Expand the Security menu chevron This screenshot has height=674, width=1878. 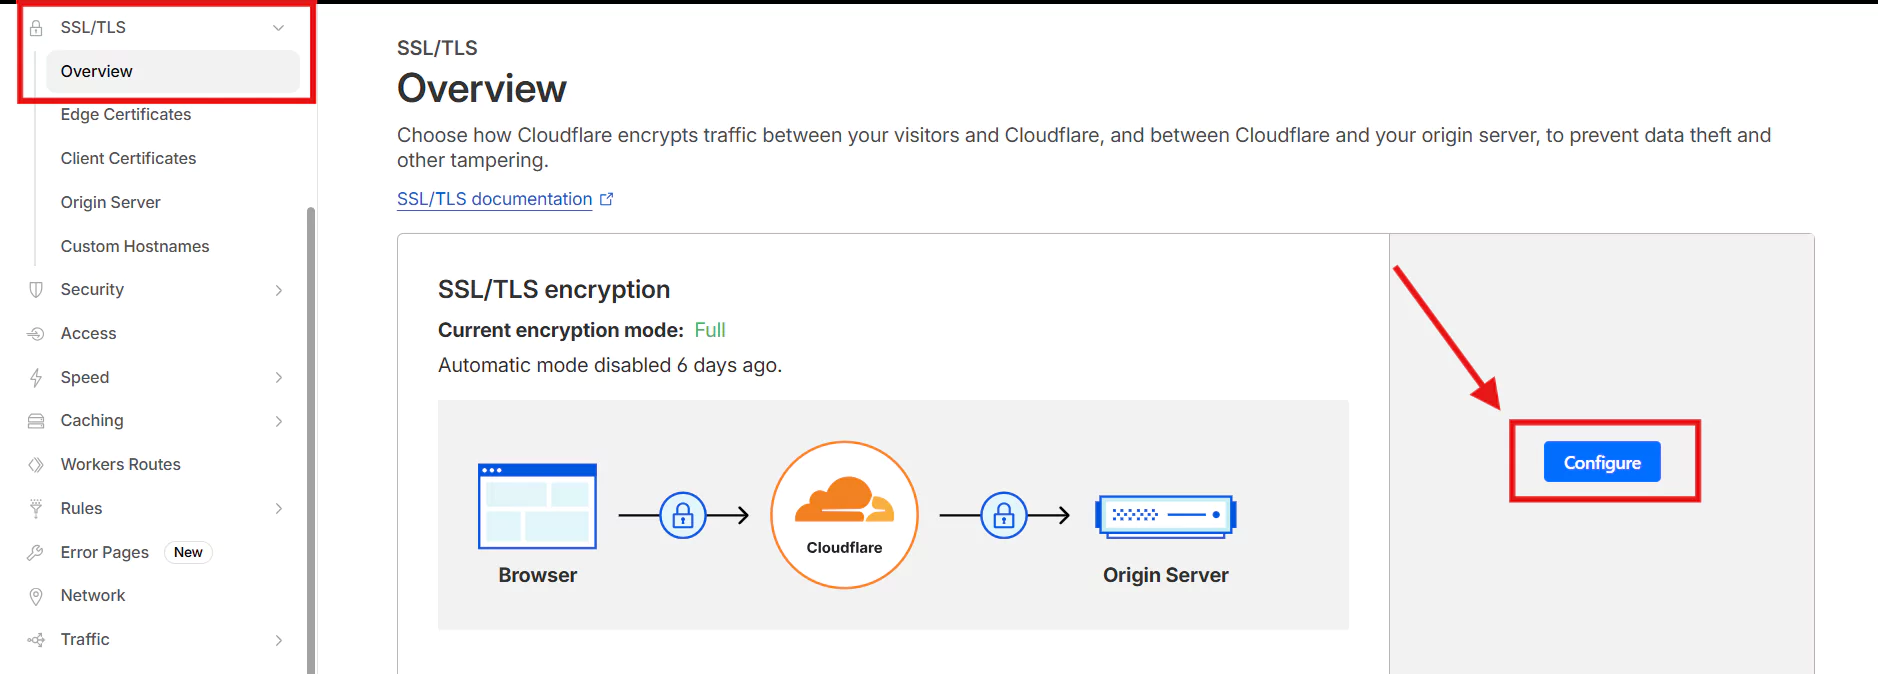[x=279, y=290]
